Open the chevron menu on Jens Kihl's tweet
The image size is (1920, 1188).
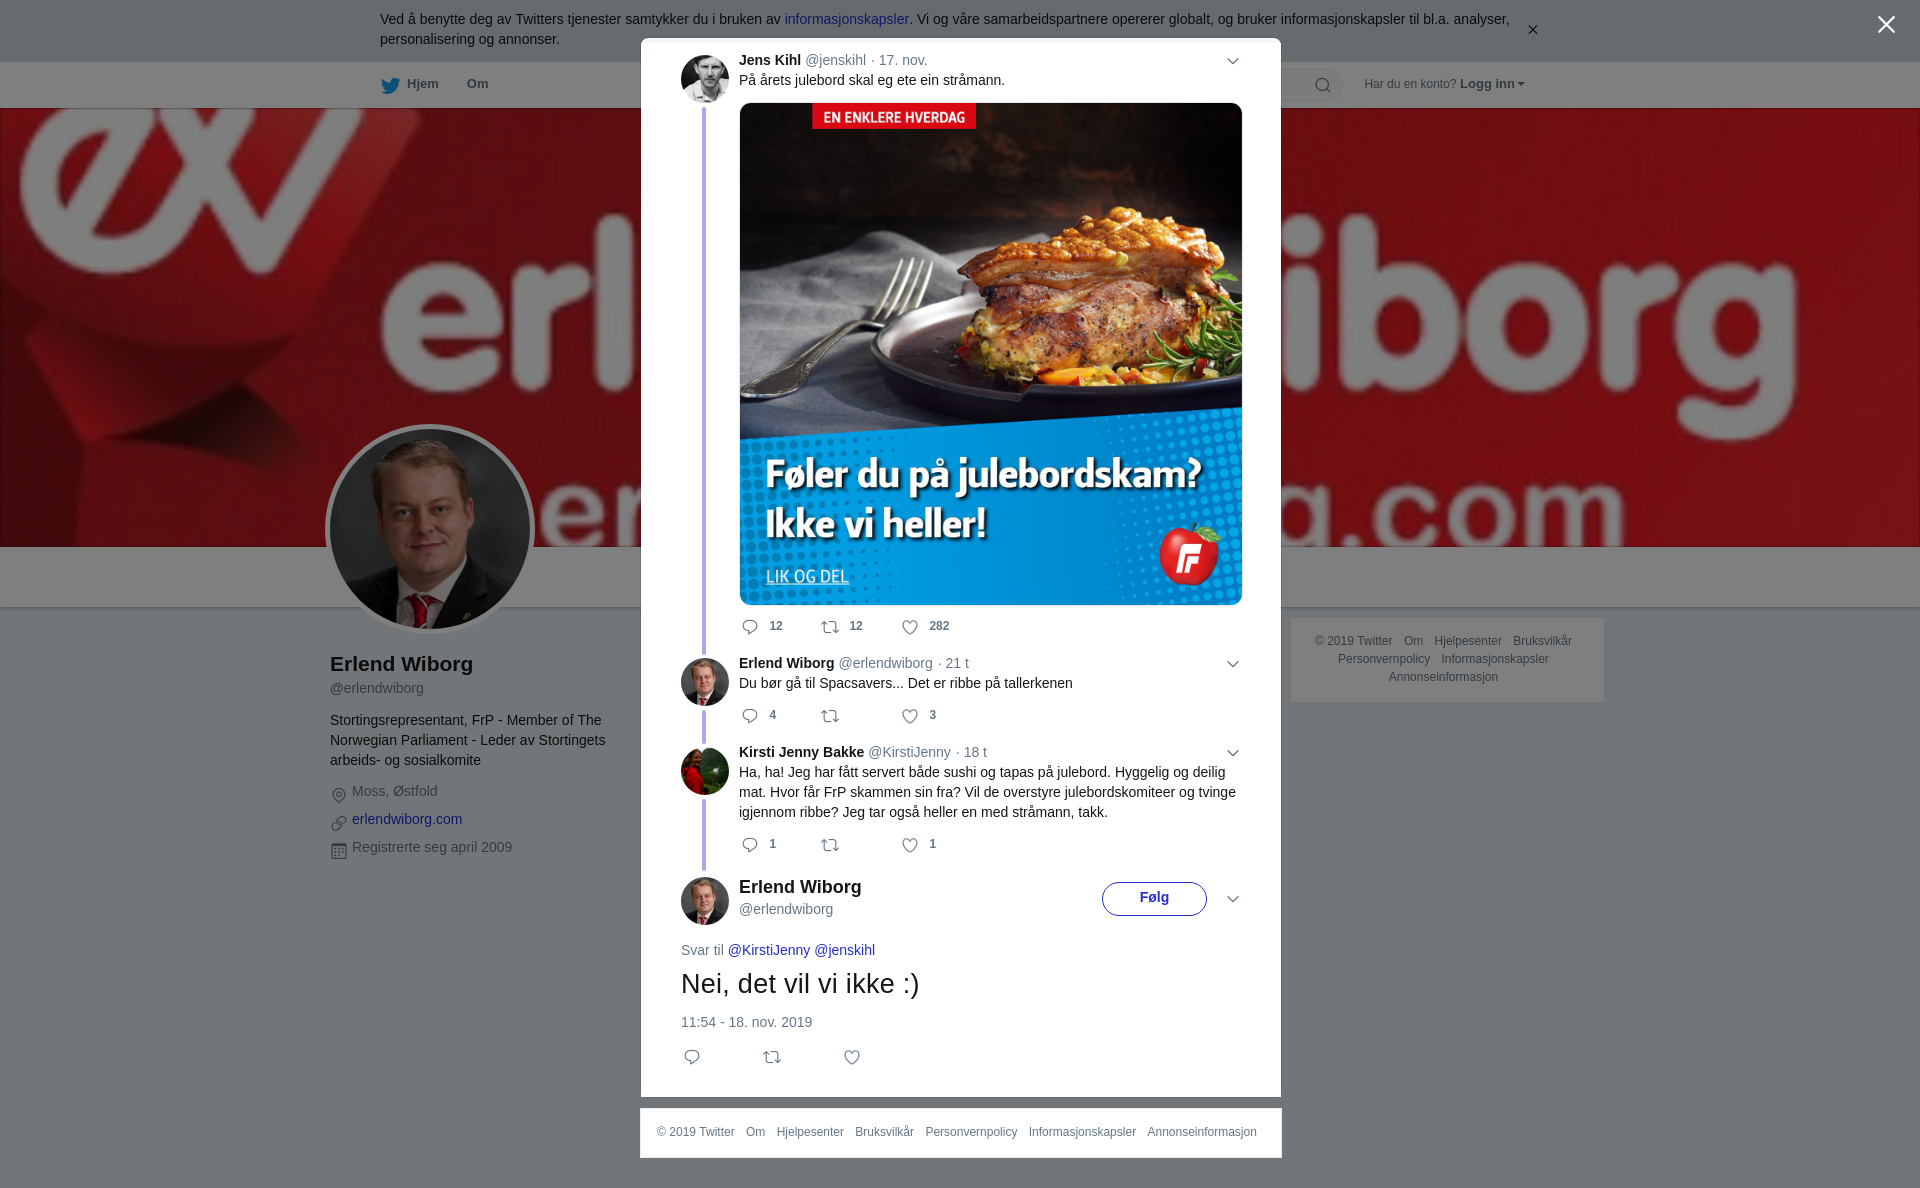pos(1233,61)
